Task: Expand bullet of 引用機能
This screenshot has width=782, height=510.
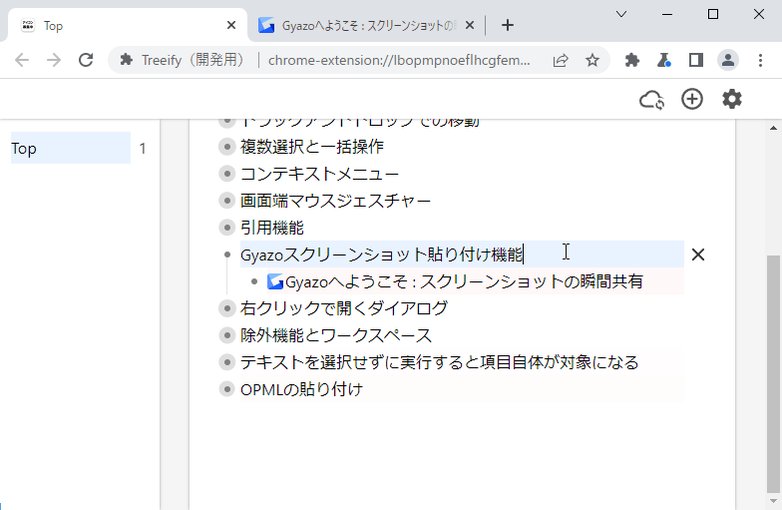Action: 227,227
